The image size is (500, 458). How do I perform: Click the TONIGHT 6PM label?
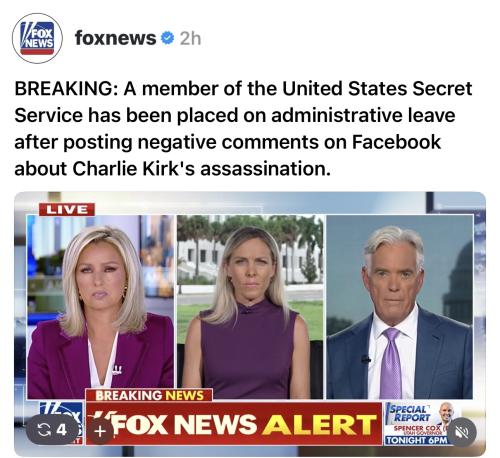(417, 440)
